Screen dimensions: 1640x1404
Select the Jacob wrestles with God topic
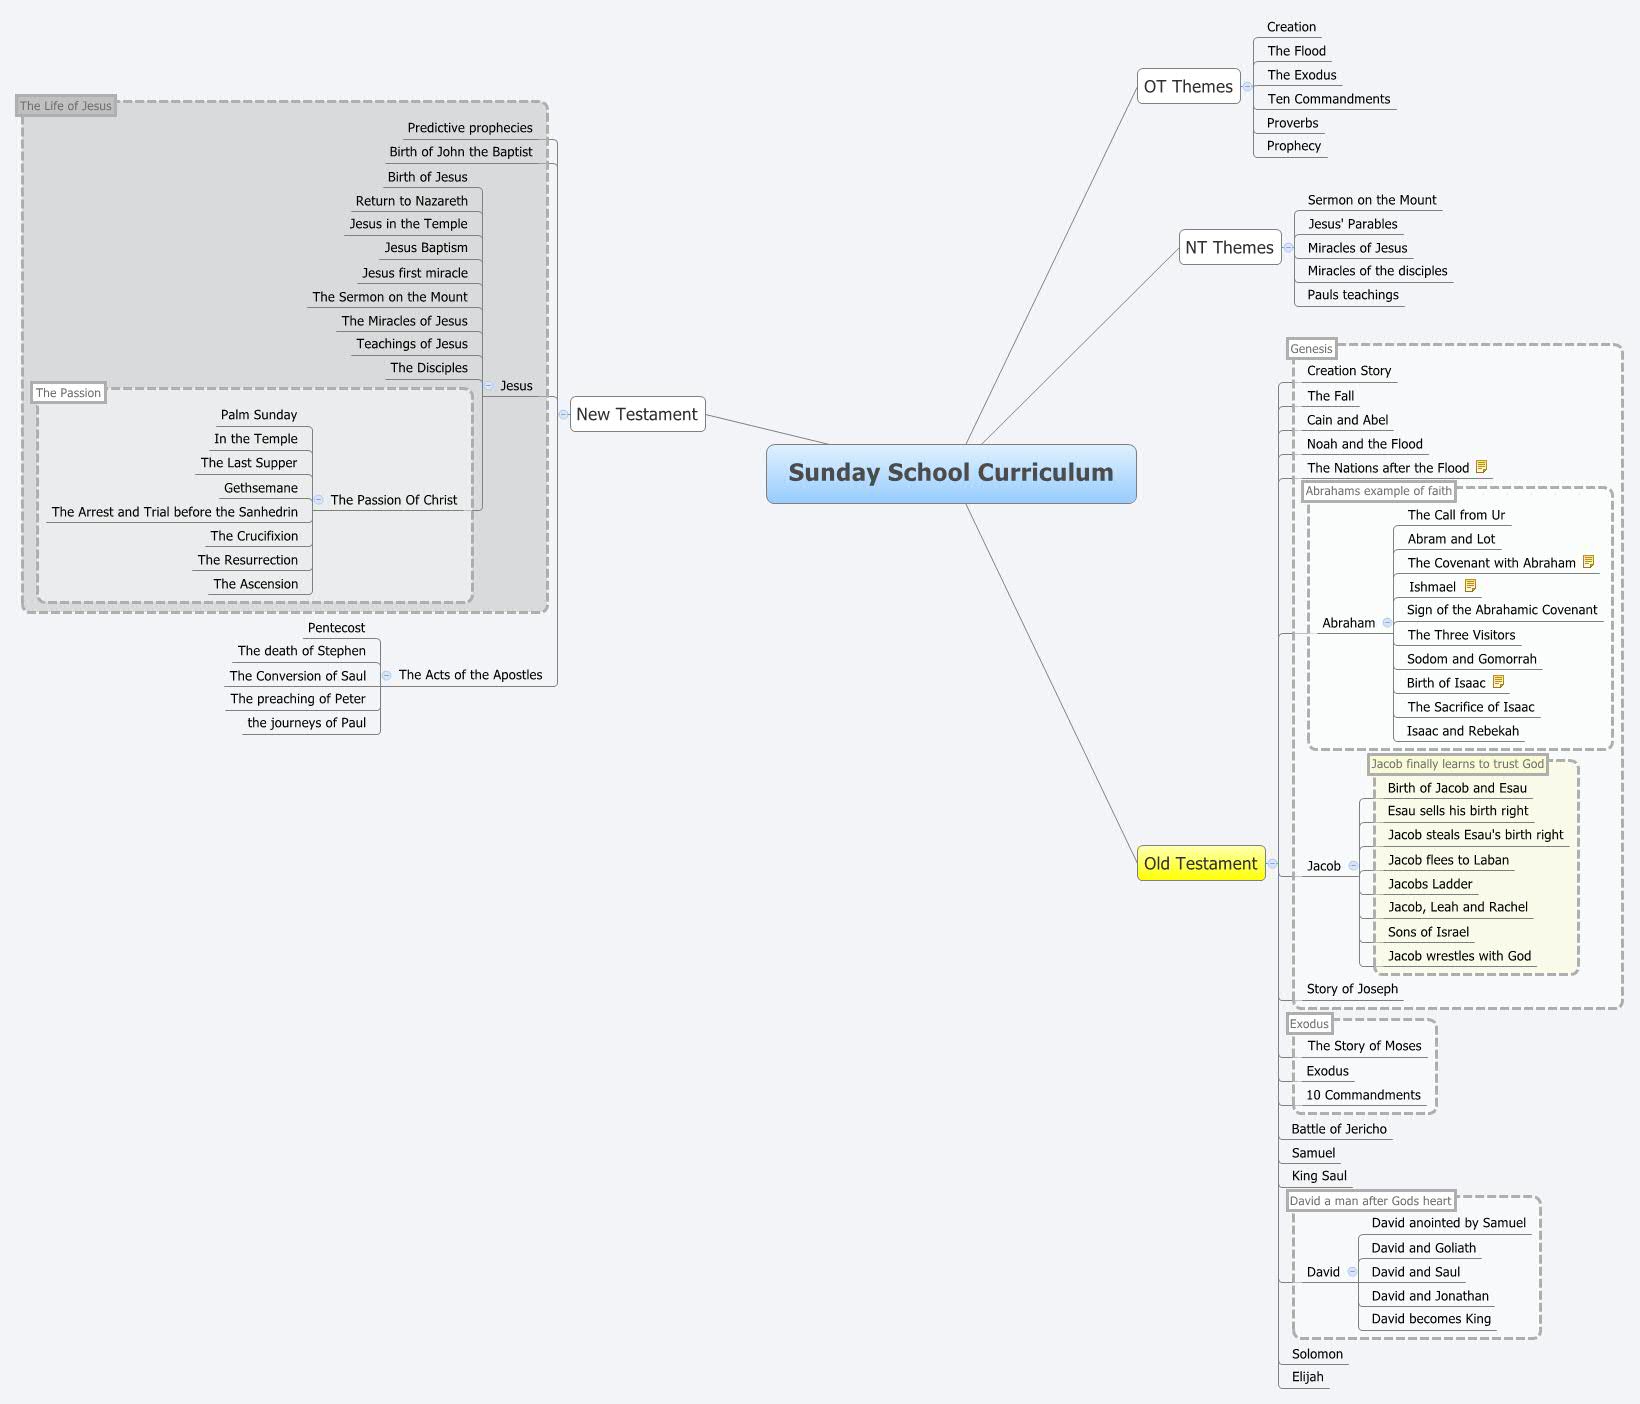(1458, 956)
